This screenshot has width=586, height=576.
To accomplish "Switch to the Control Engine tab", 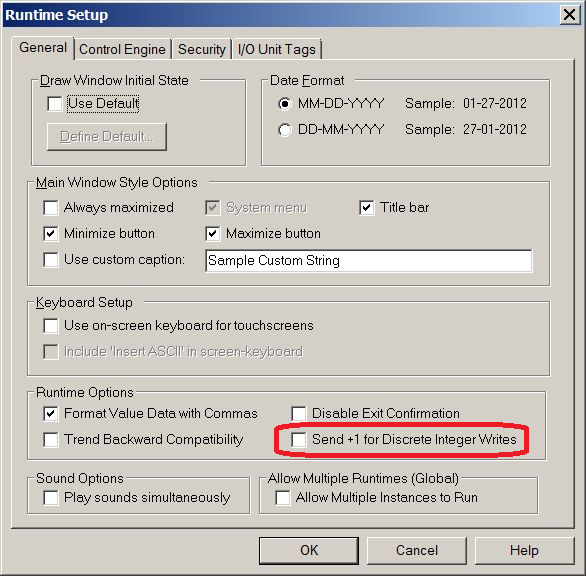I will click(x=122, y=49).
